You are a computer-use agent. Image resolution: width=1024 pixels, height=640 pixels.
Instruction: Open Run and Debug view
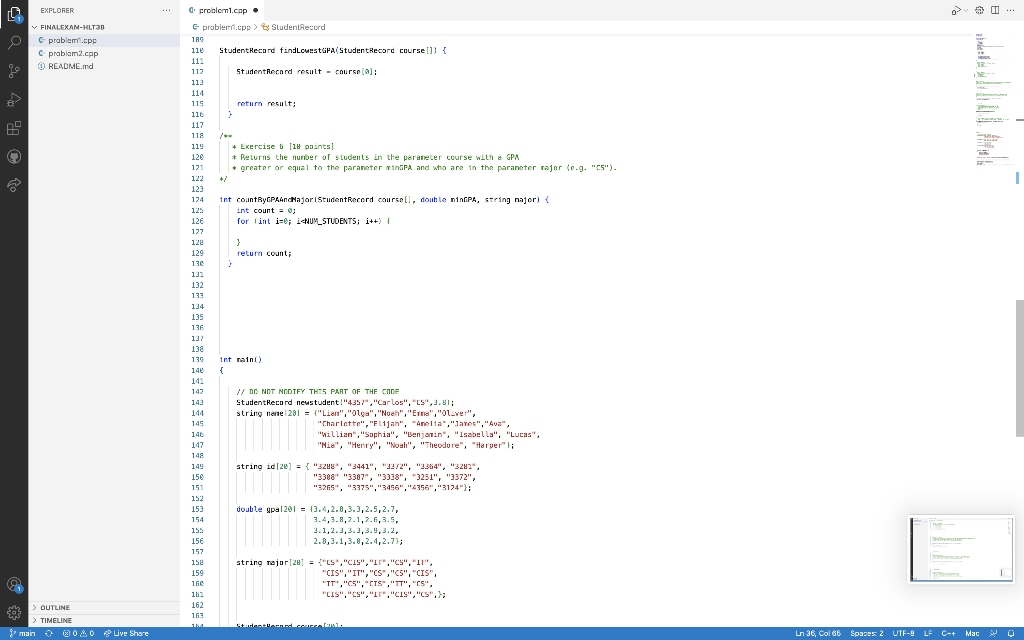tap(13, 100)
